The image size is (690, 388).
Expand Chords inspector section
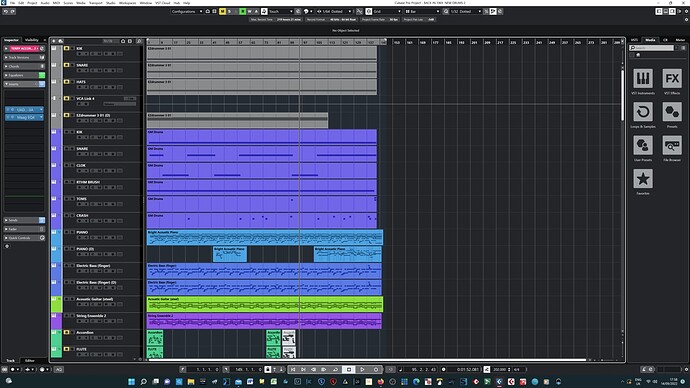coord(24,66)
